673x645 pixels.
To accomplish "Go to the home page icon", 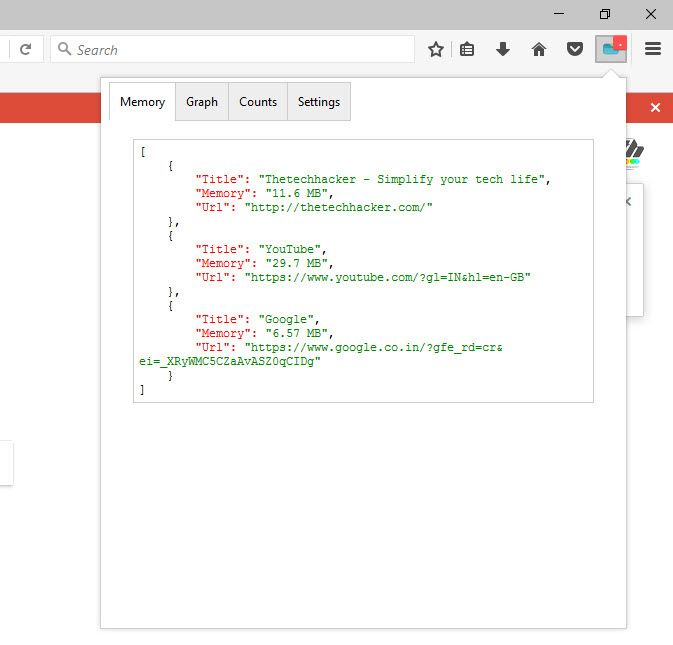I will (x=539, y=49).
